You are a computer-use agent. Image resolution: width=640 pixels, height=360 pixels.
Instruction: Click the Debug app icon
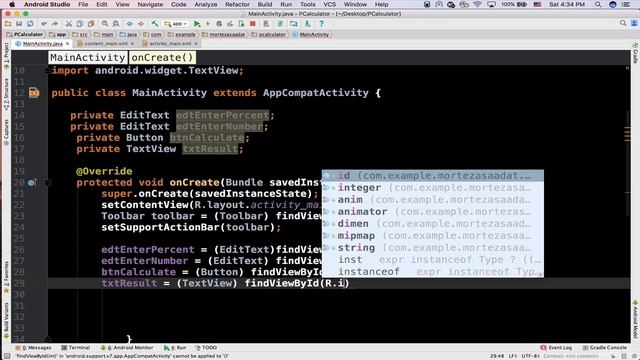pos(219,24)
